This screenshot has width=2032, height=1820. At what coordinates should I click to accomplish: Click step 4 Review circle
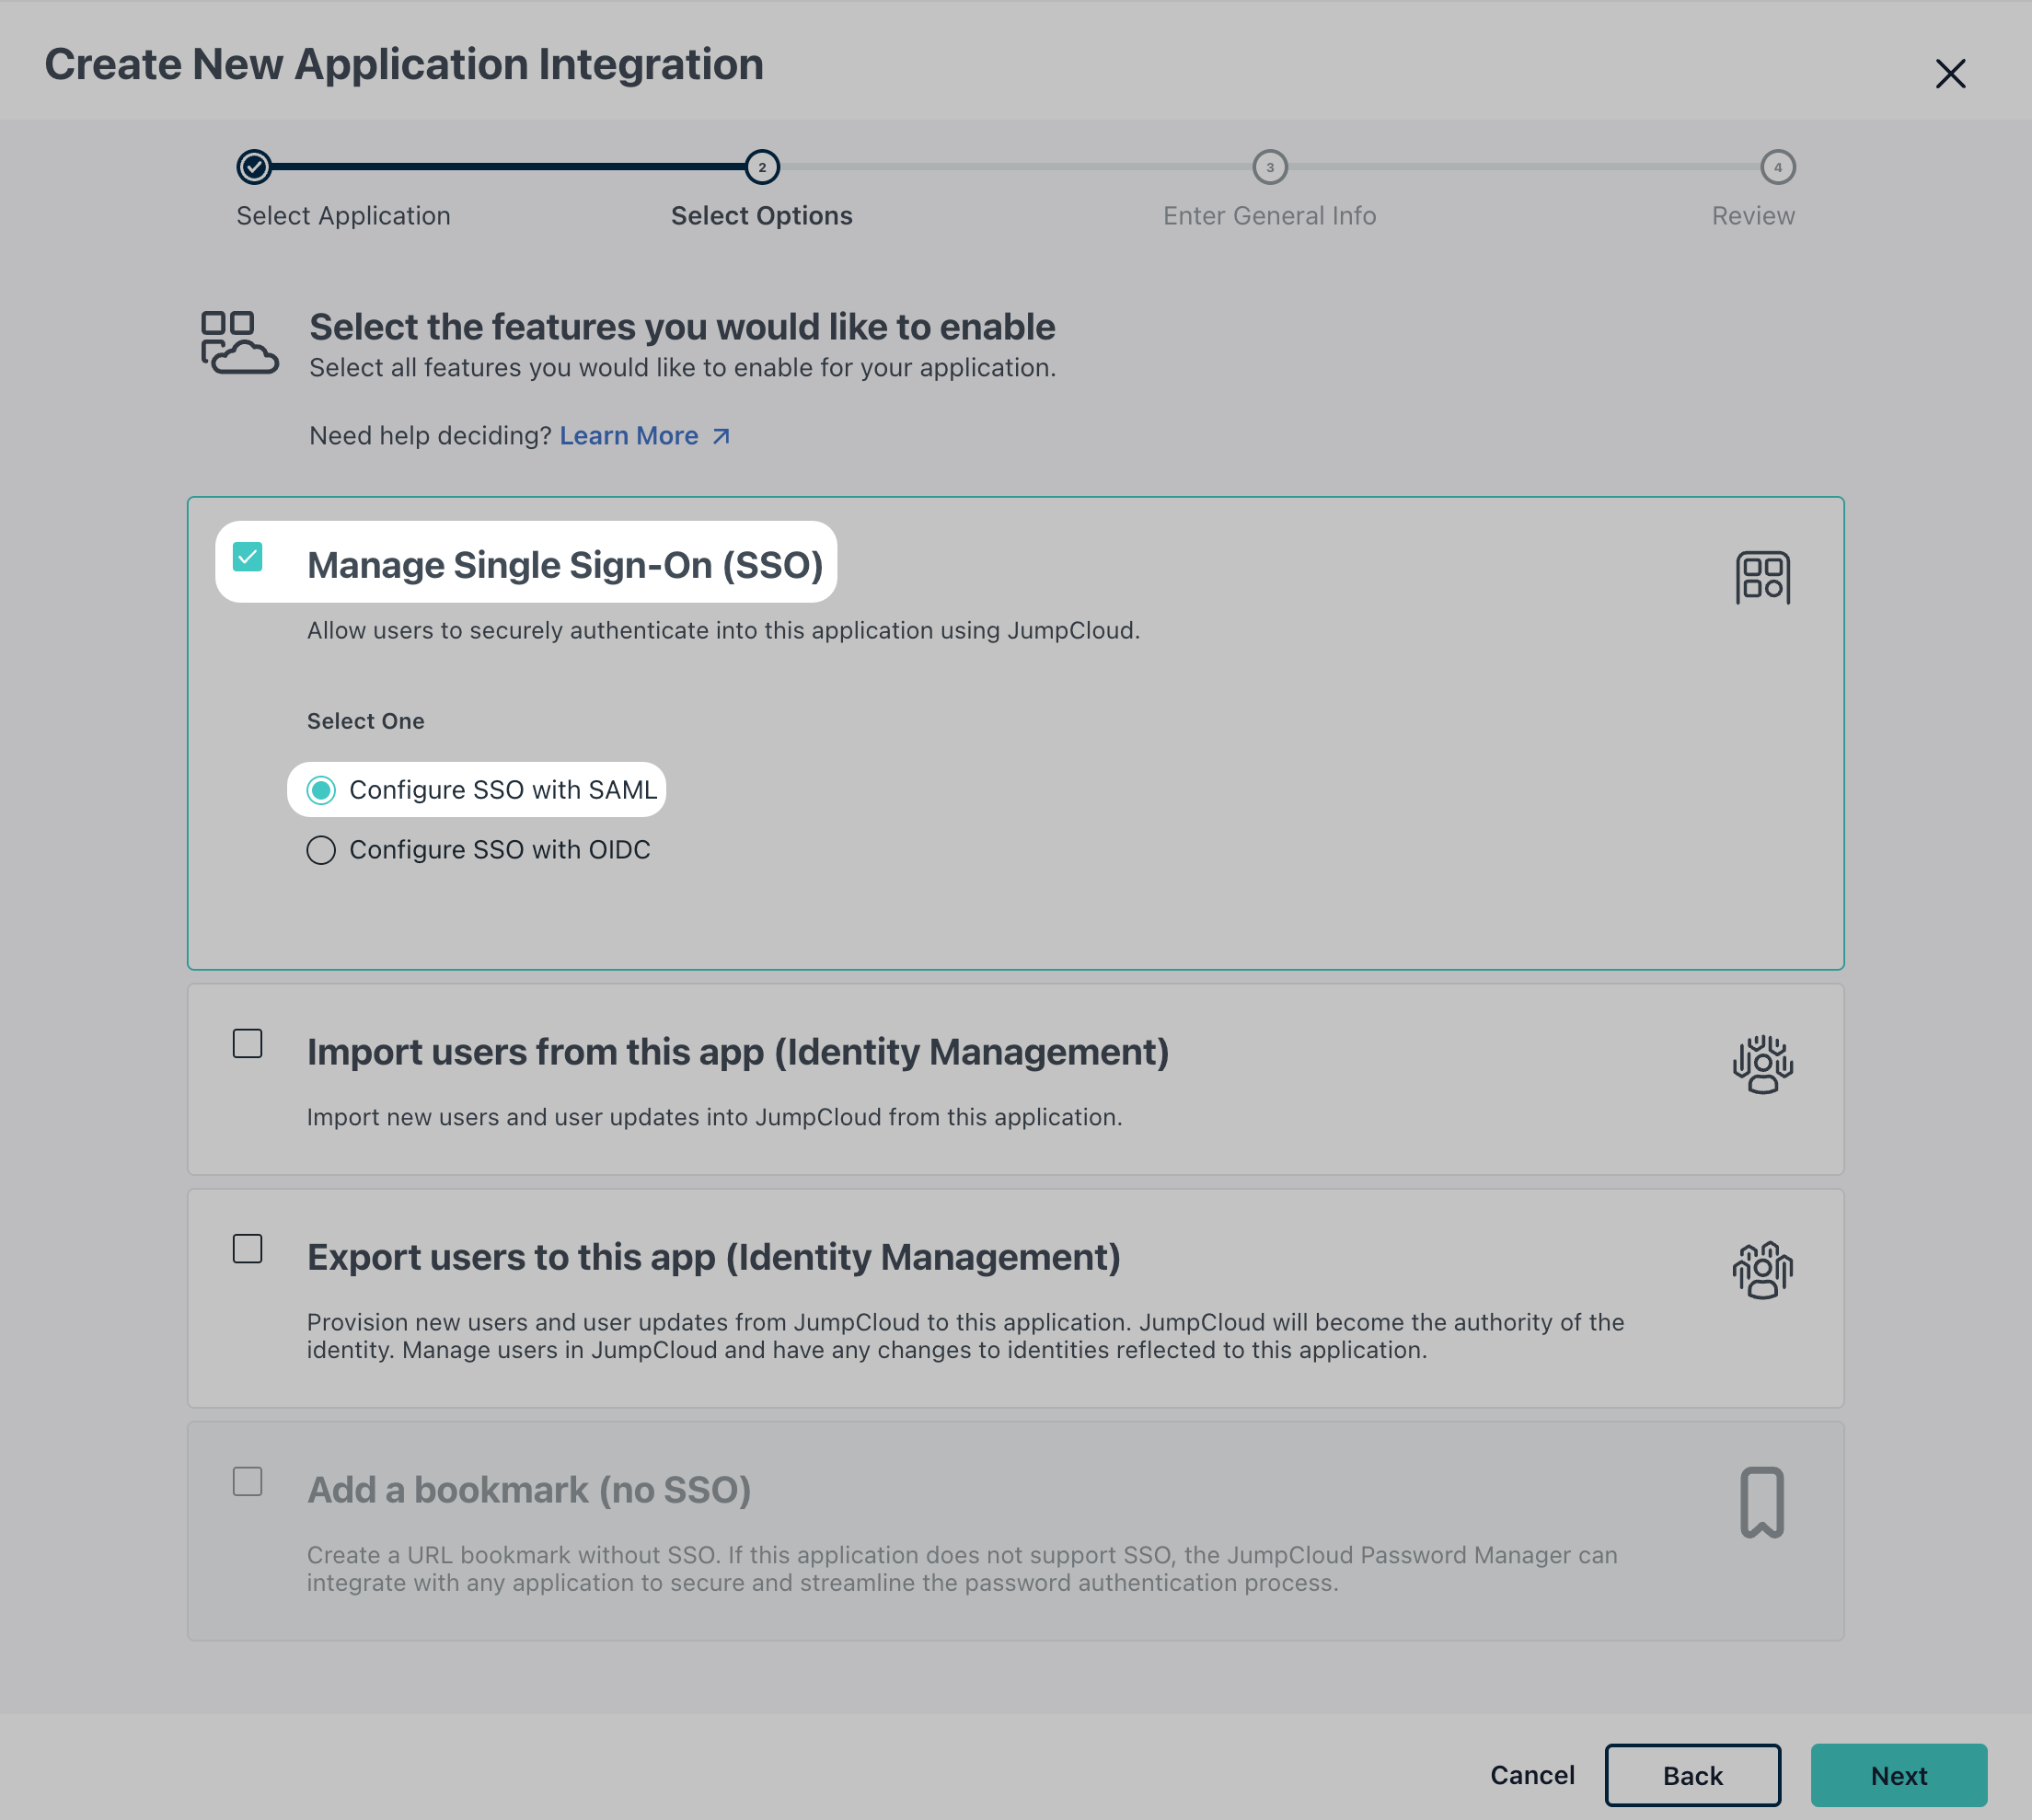(1777, 167)
